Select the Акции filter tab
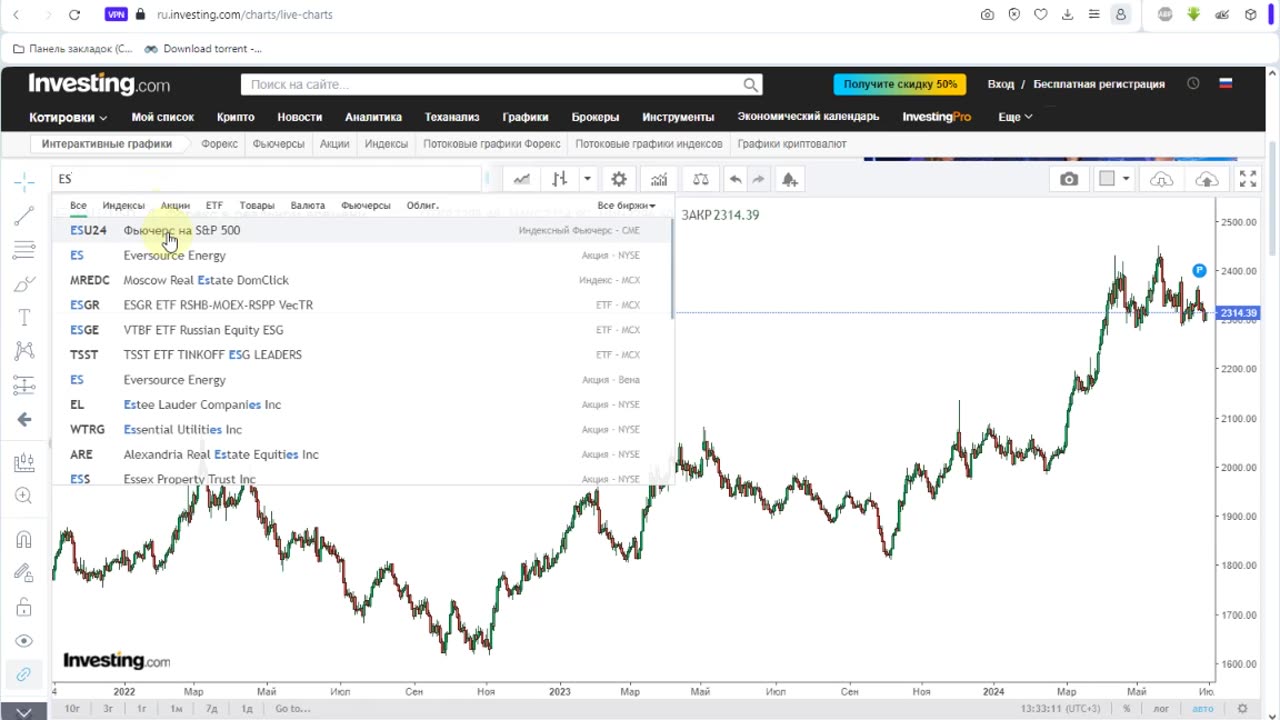Viewport: 1280px width, 720px height. coord(175,205)
